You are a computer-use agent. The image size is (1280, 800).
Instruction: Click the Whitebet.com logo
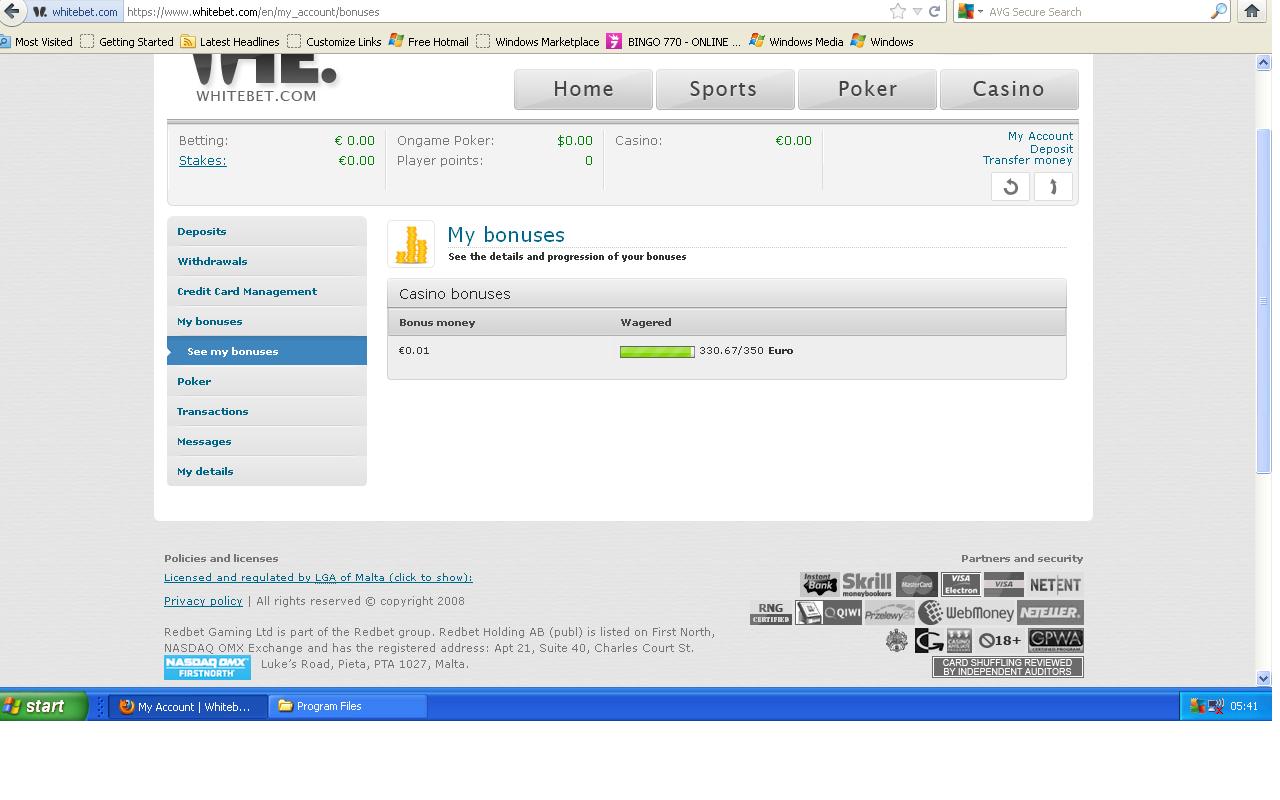click(264, 79)
